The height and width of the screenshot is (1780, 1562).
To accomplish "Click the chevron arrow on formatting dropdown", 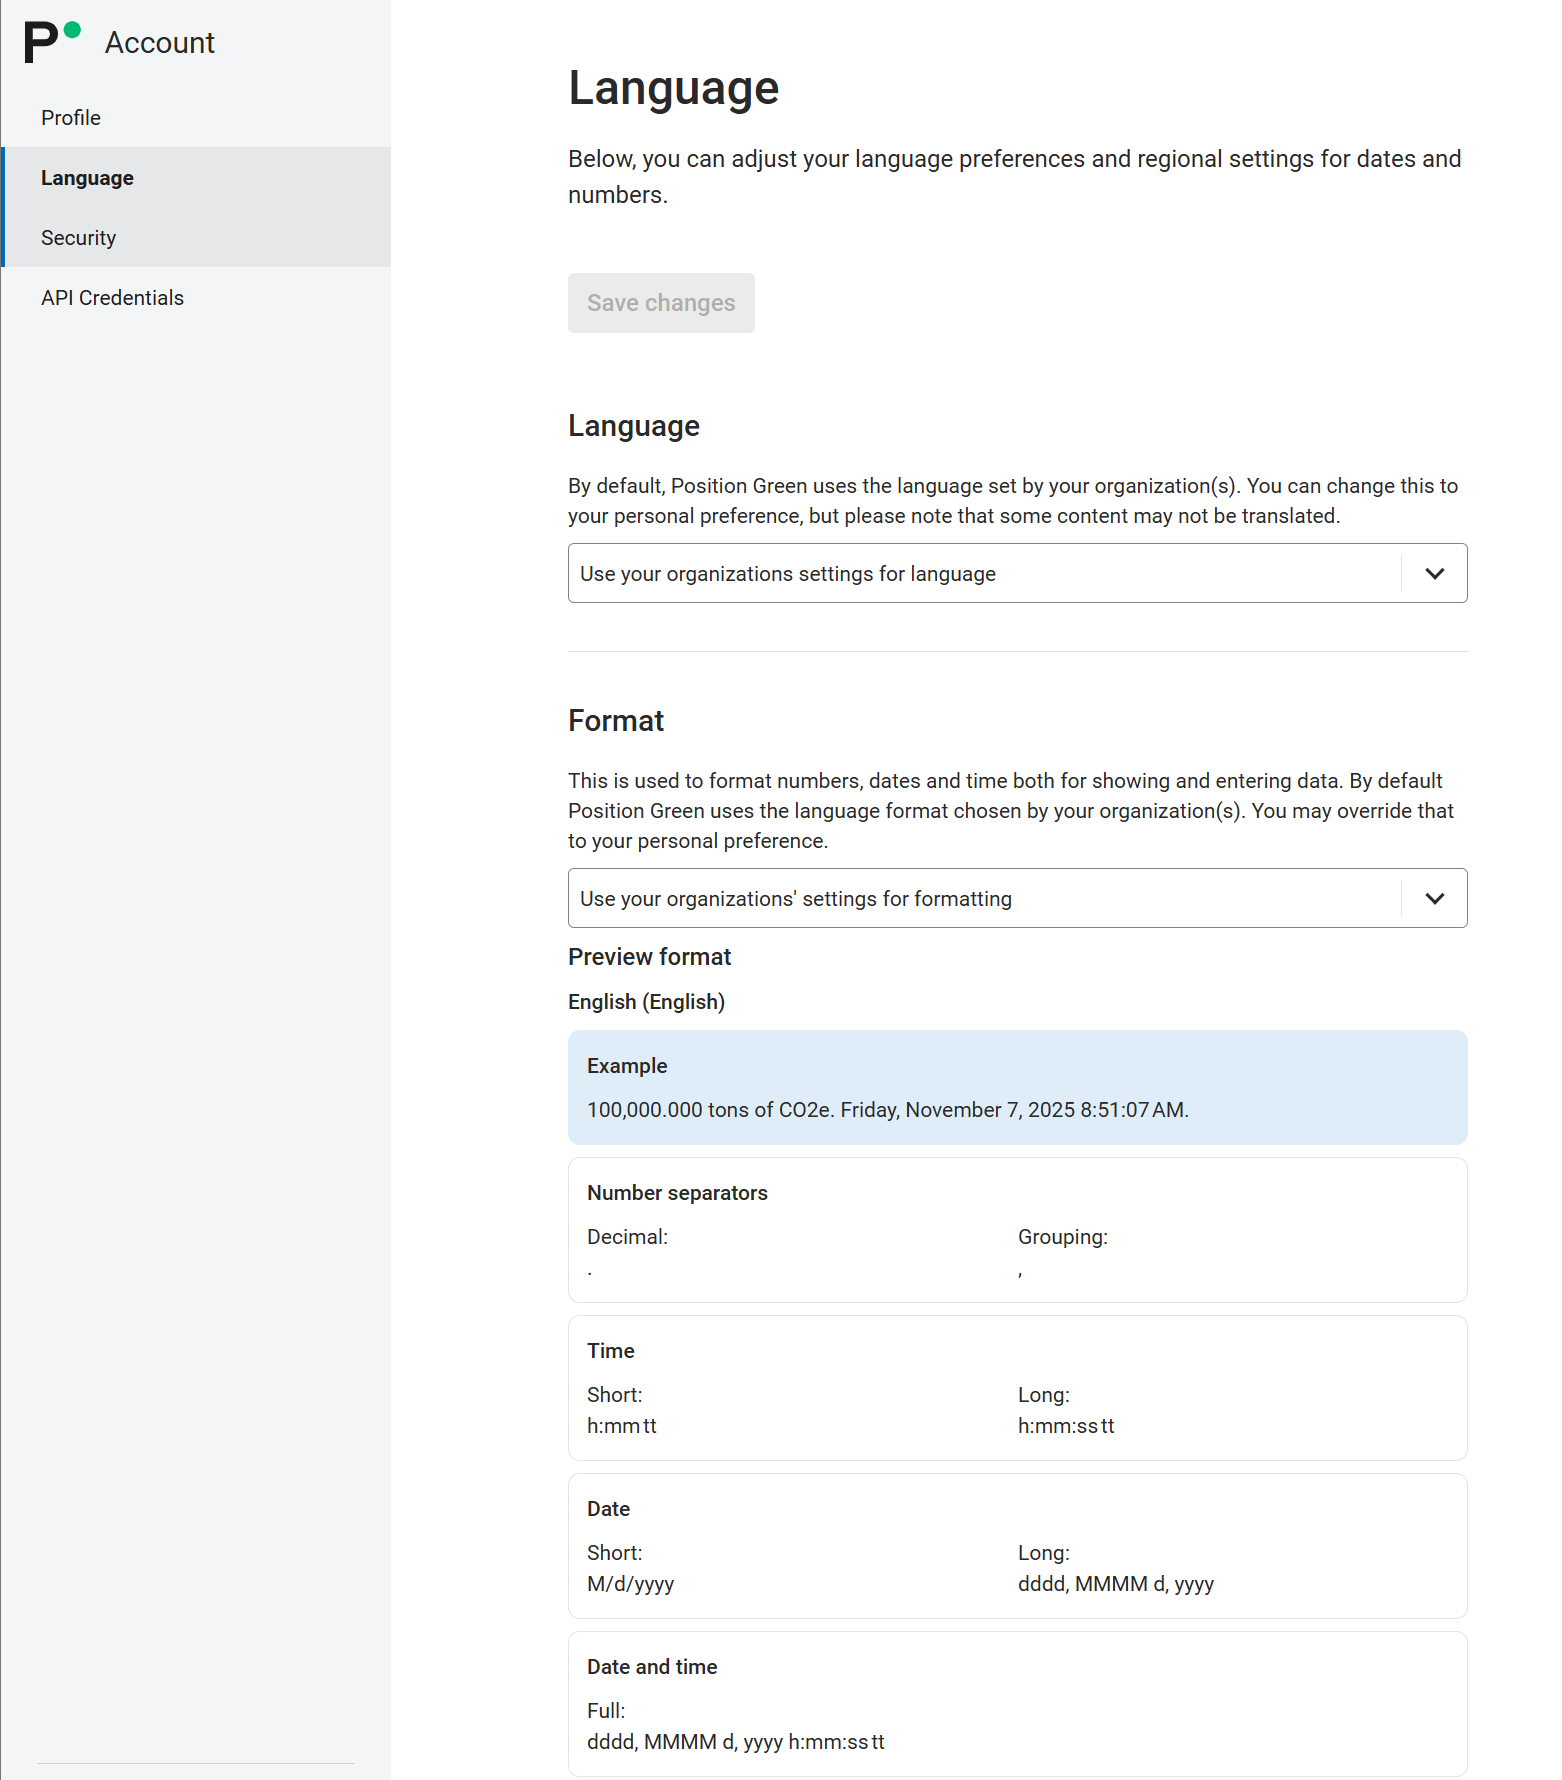I will click(x=1434, y=899).
